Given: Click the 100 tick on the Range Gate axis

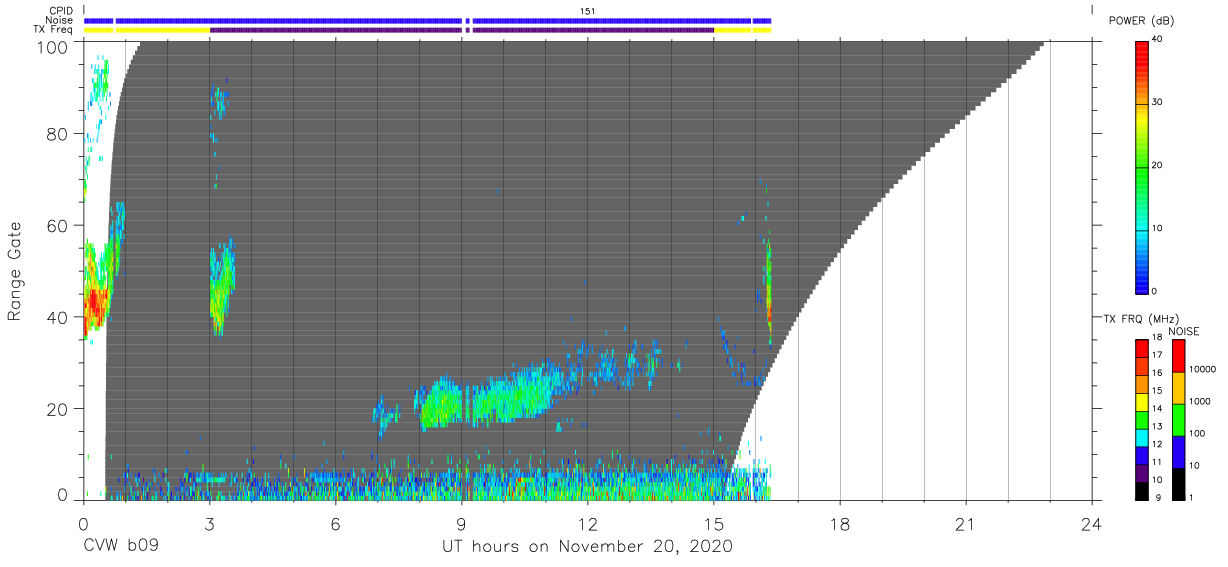Looking at the screenshot, I should 51,47.
